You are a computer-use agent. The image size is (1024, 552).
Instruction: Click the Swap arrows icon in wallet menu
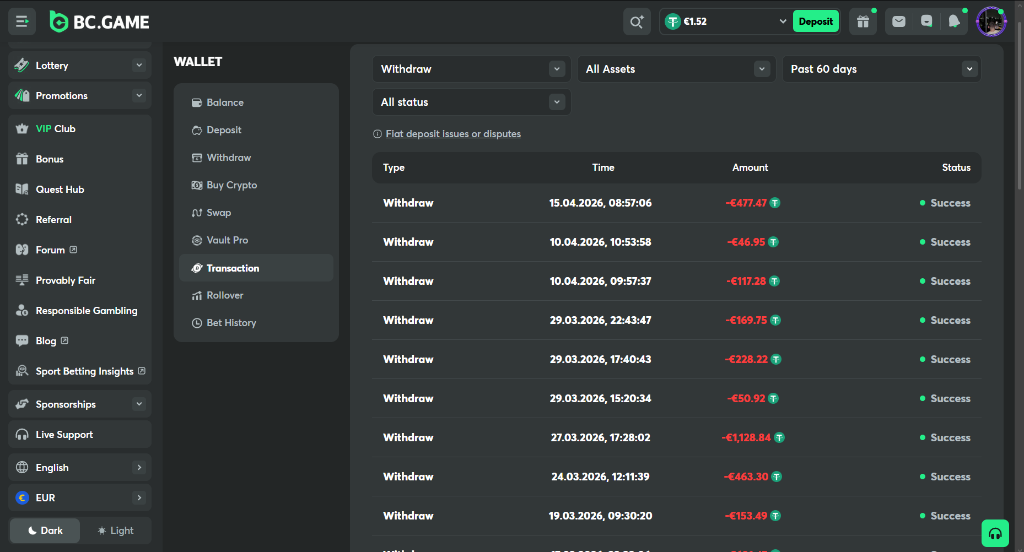(x=197, y=213)
